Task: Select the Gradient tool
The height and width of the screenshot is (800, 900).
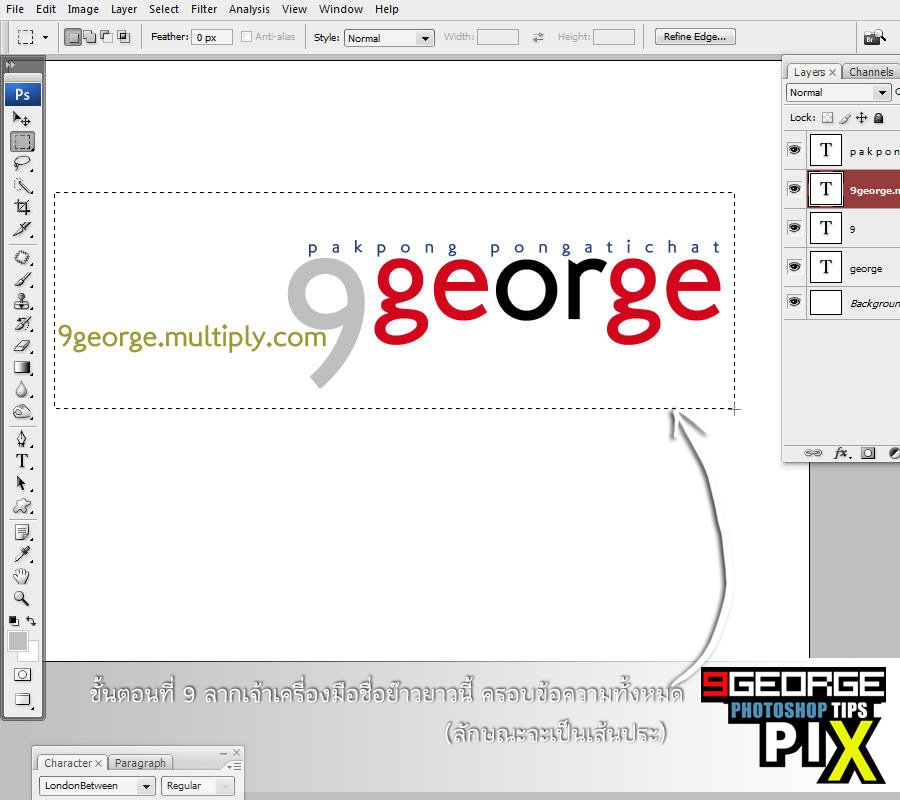Action: [x=22, y=368]
